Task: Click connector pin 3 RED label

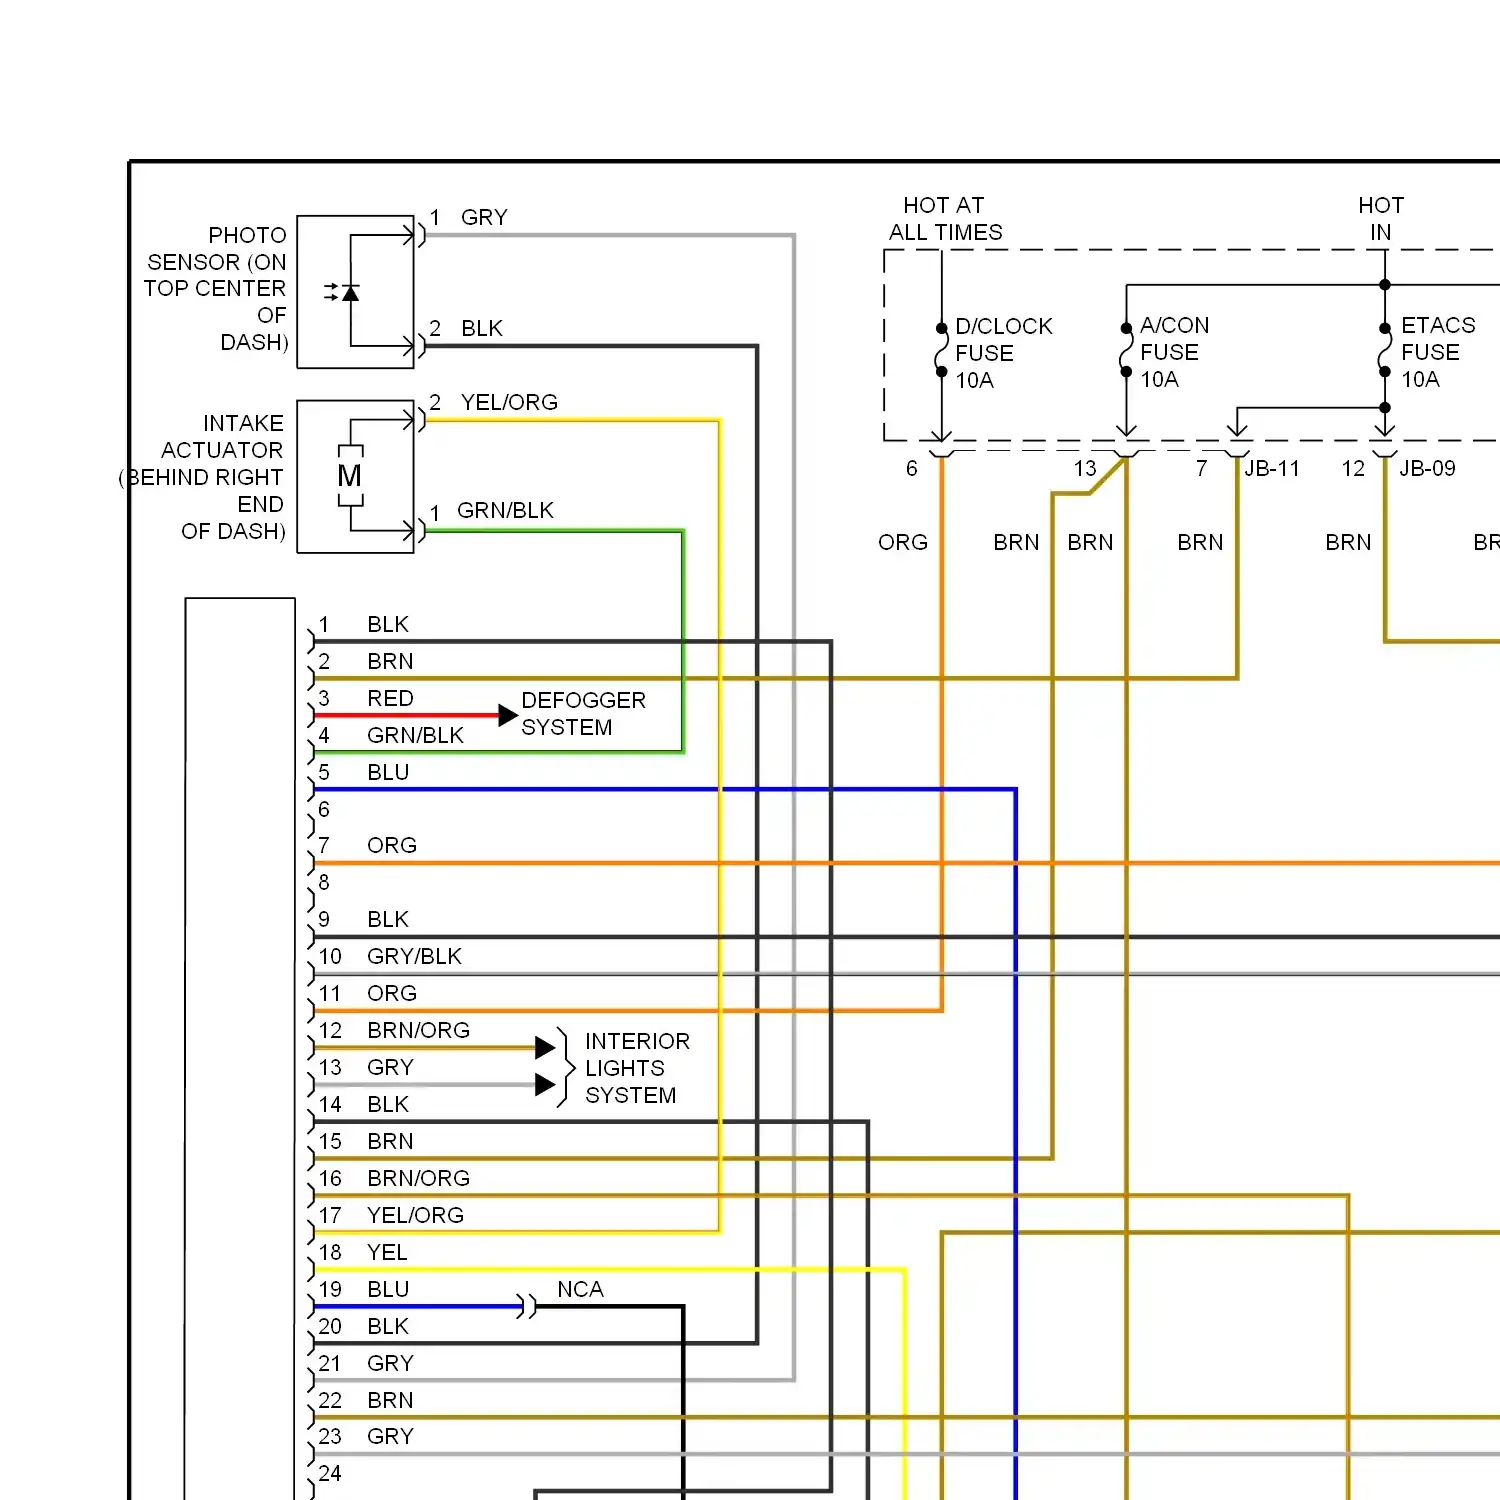Action: [x=390, y=698]
